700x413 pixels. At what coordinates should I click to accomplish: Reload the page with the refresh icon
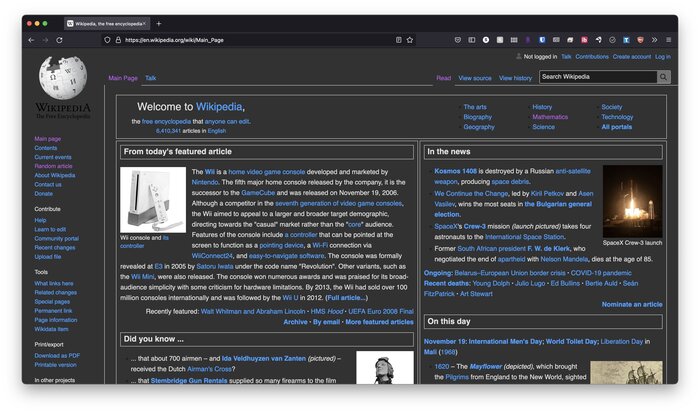59,40
